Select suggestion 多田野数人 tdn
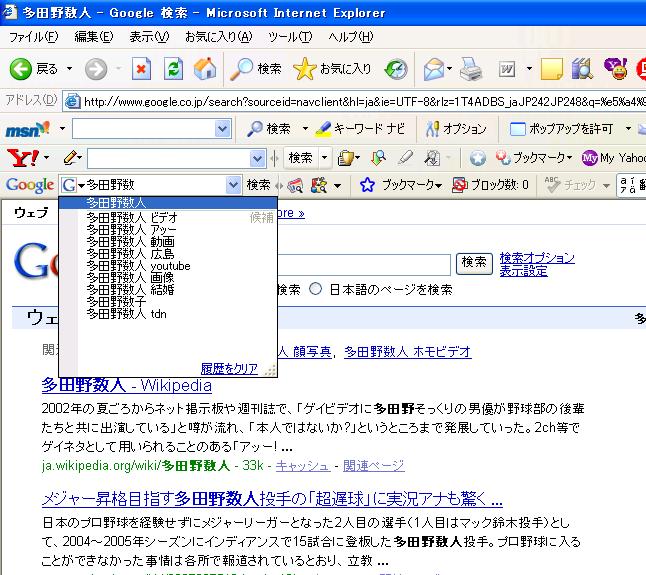 168,314
